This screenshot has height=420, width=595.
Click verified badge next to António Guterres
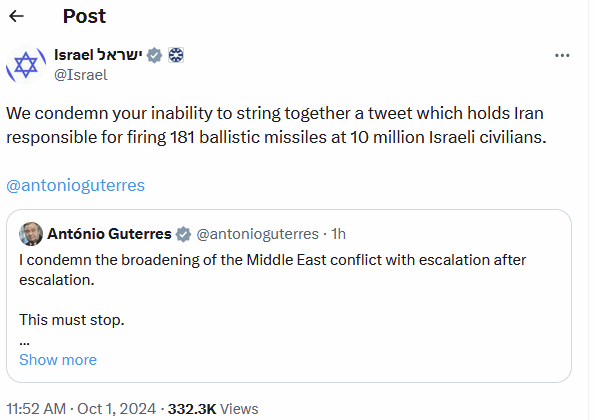tap(183, 234)
